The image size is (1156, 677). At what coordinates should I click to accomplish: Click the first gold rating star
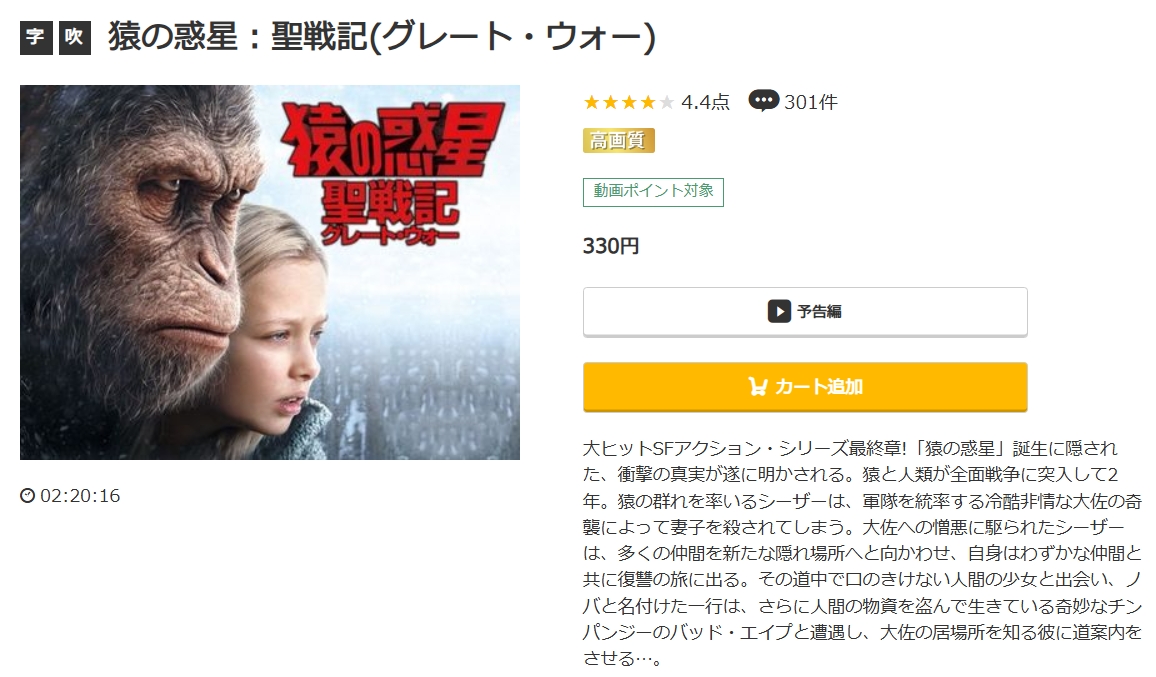tap(591, 102)
